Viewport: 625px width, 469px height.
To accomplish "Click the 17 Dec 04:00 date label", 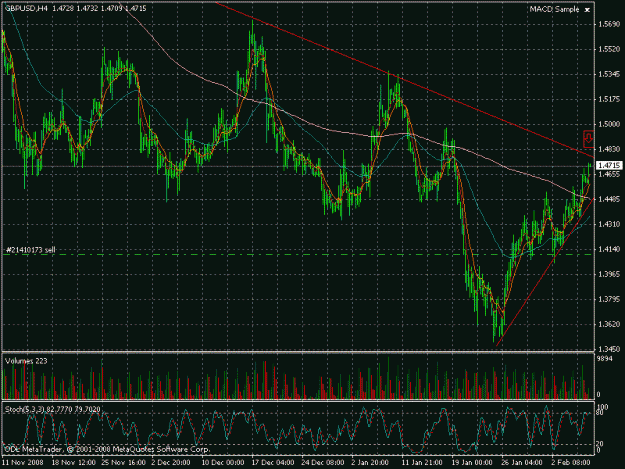I will pos(273,463).
